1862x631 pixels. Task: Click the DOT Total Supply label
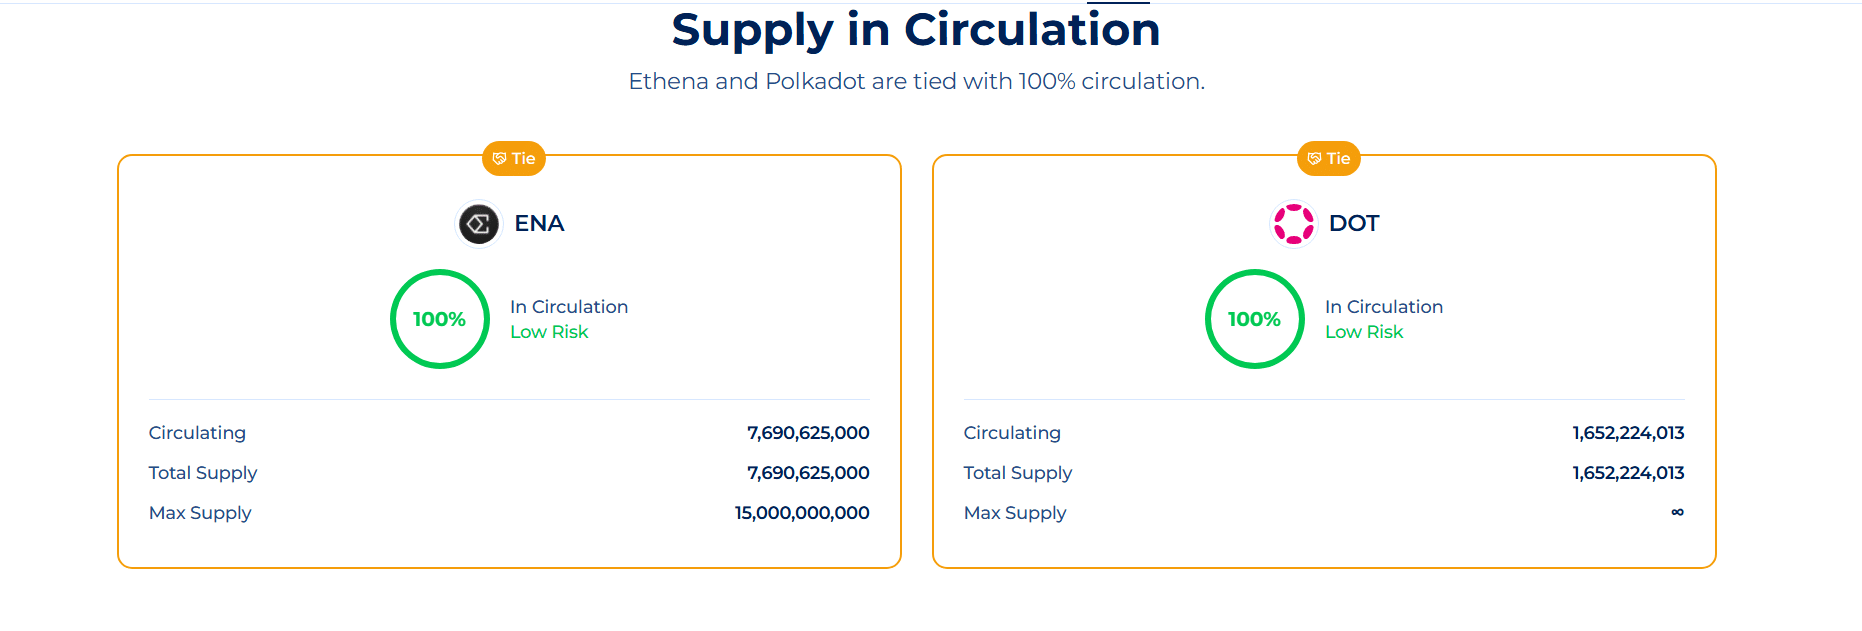[1018, 473]
